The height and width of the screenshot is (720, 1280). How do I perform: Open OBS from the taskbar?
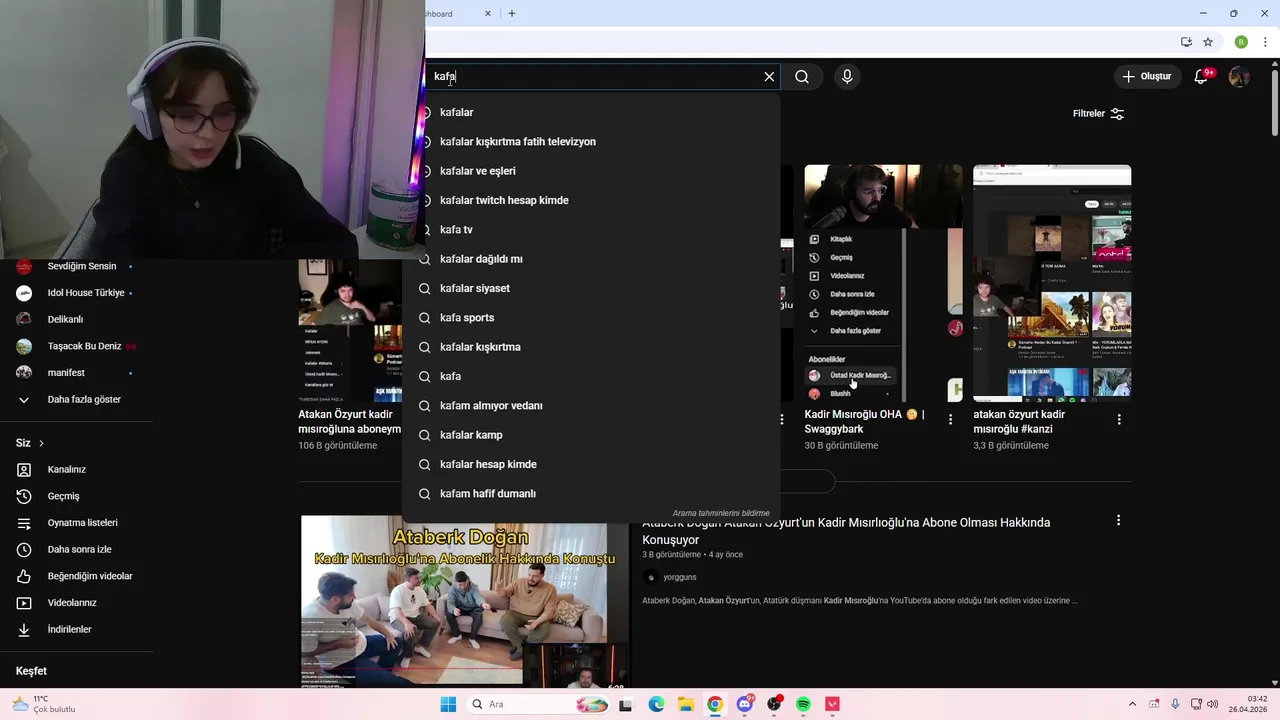point(774,704)
